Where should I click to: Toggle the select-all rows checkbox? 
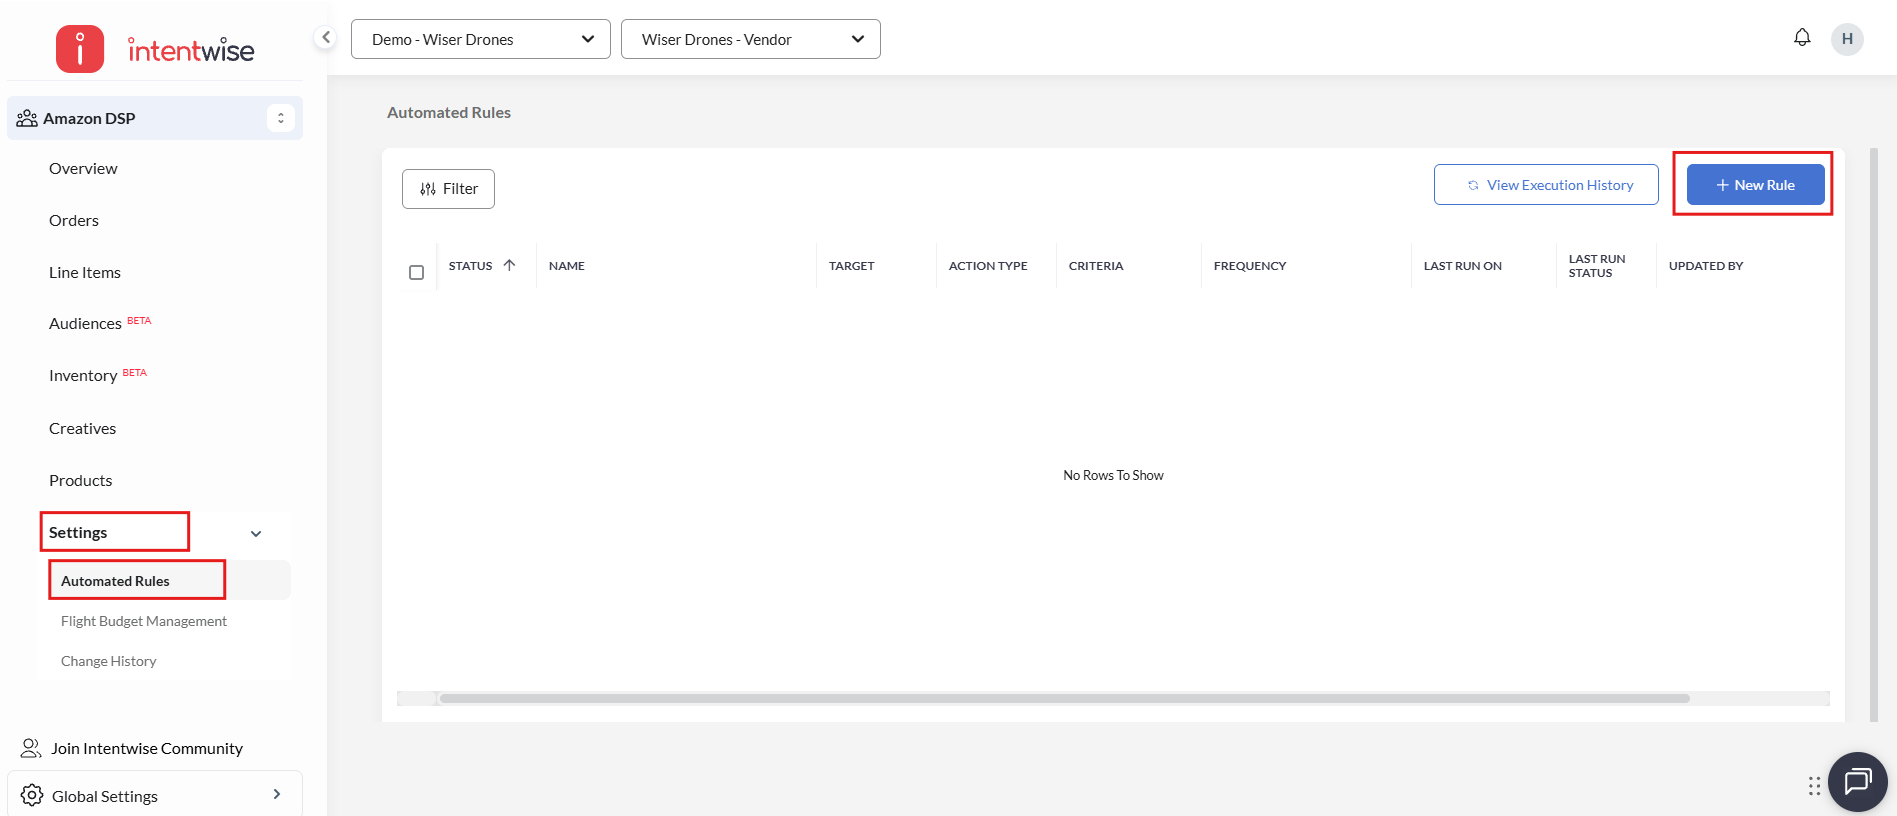(x=417, y=272)
